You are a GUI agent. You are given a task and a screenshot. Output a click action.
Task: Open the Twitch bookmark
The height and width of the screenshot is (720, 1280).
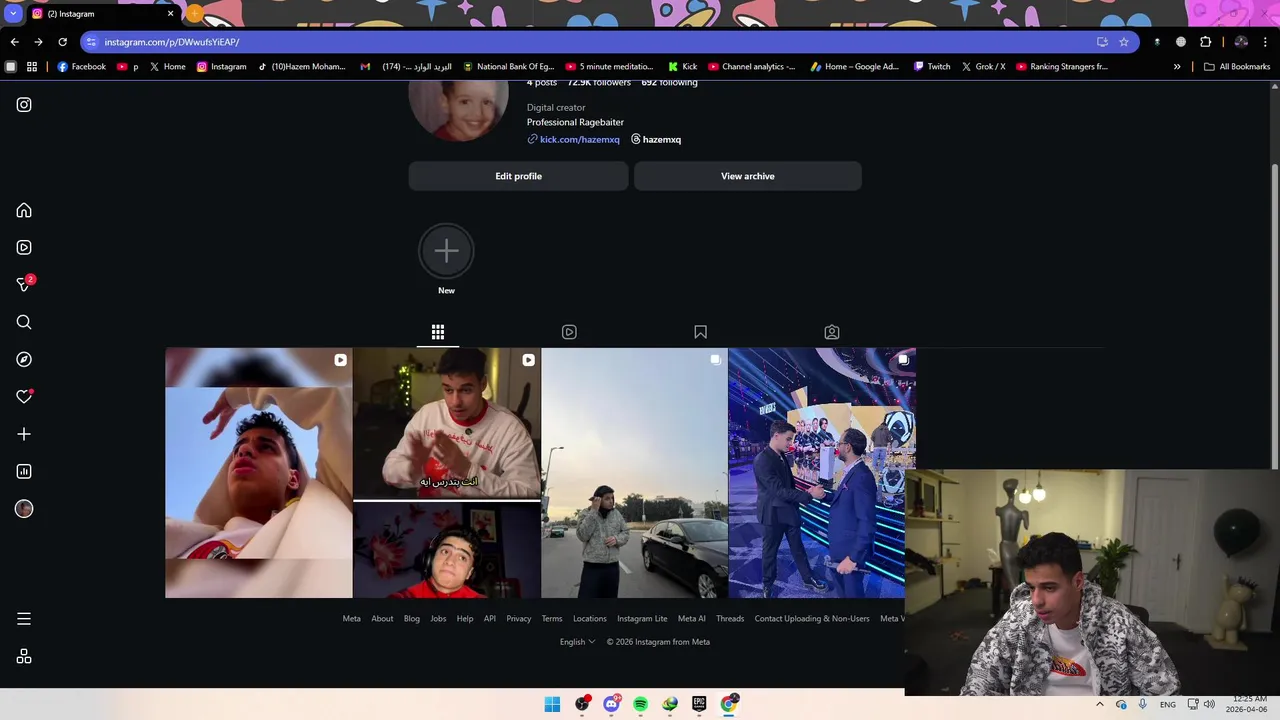click(x=932, y=67)
